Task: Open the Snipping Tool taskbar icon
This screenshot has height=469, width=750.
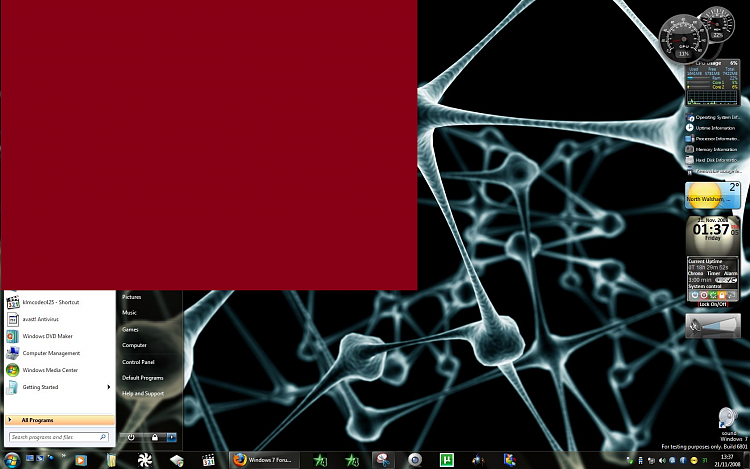Action: tap(383, 460)
